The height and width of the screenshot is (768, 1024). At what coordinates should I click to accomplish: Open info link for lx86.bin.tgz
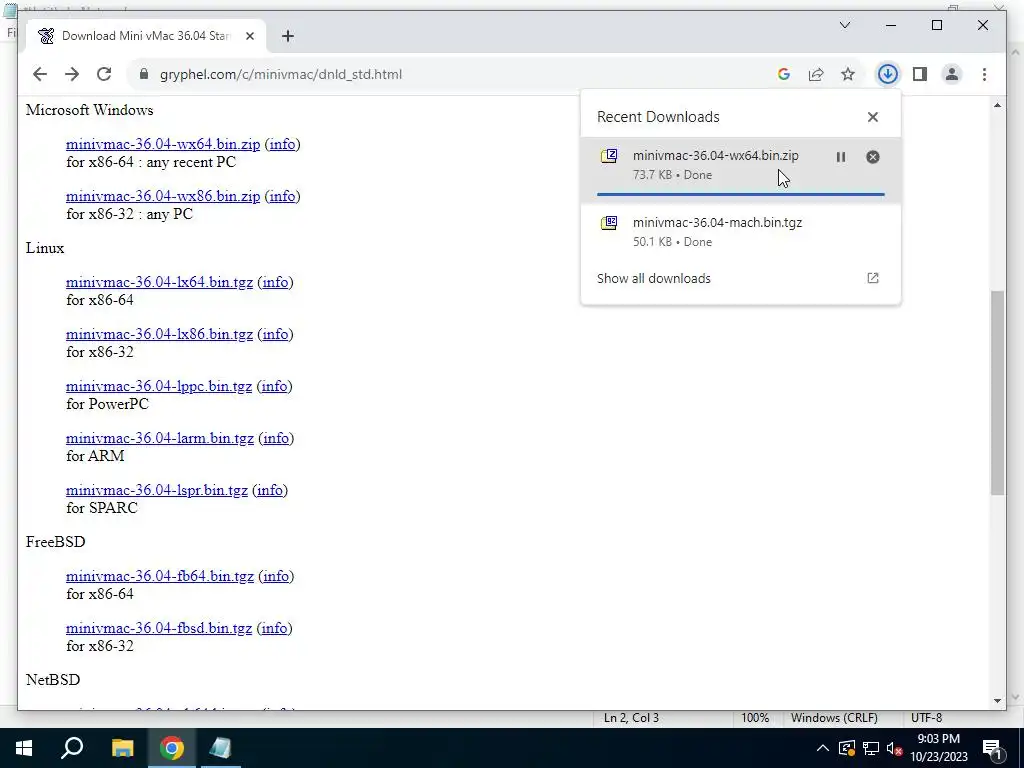275,334
